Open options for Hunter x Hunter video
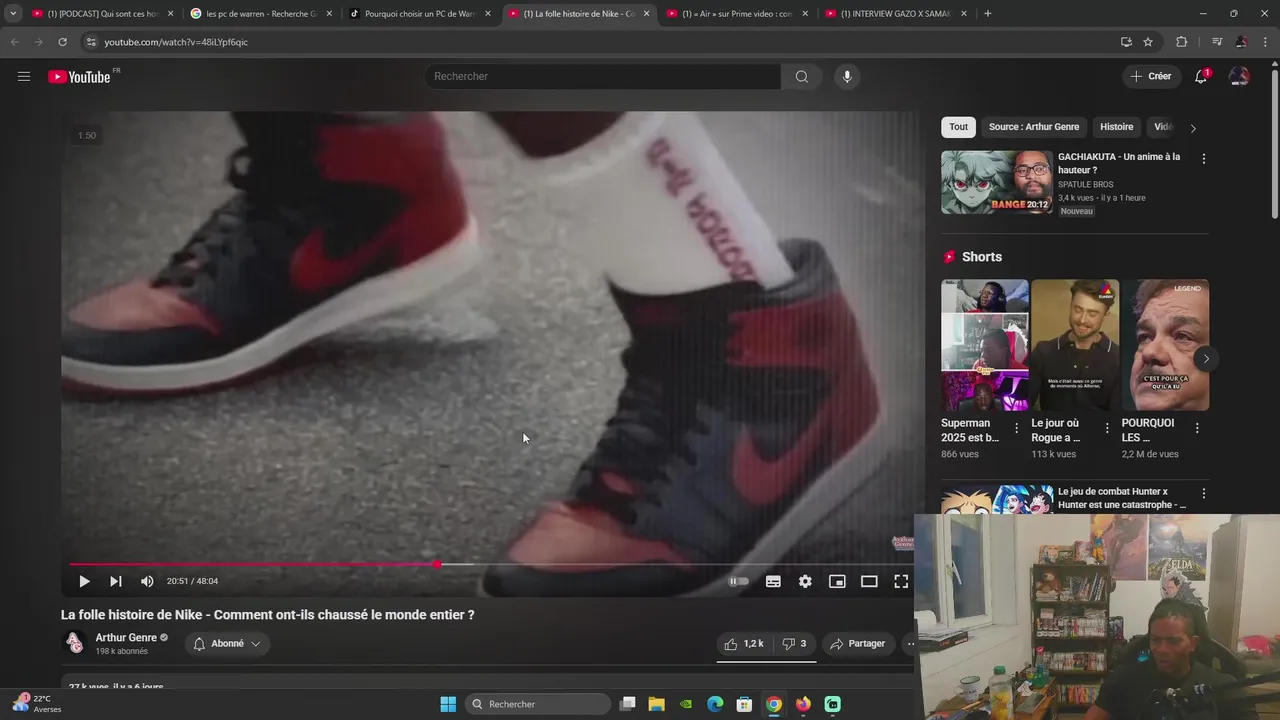Screen dimensions: 1280x720 point(1203,493)
